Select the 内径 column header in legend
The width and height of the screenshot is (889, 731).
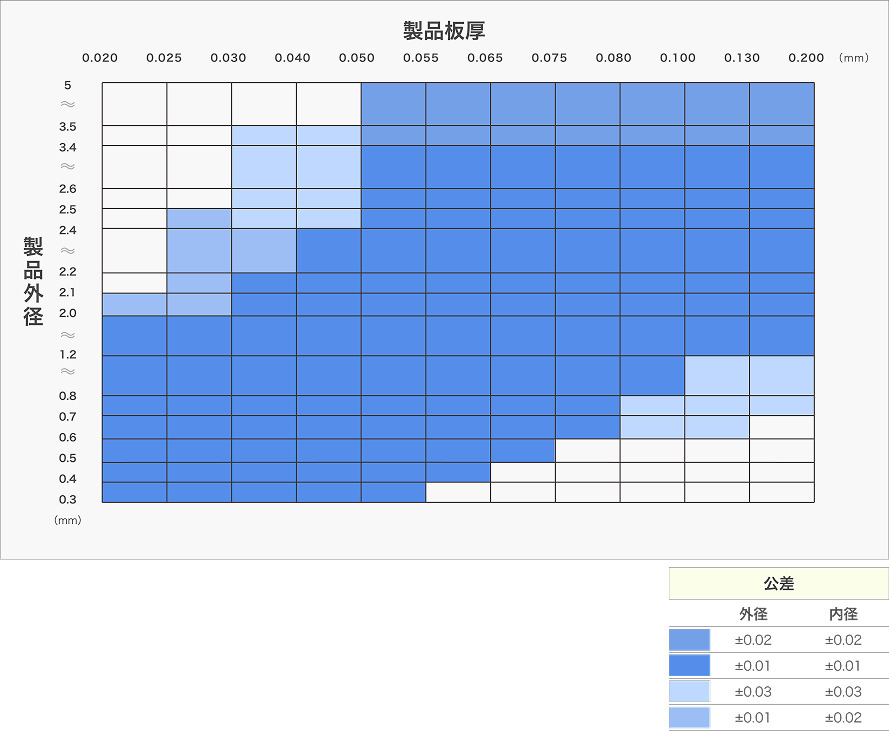click(843, 614)
